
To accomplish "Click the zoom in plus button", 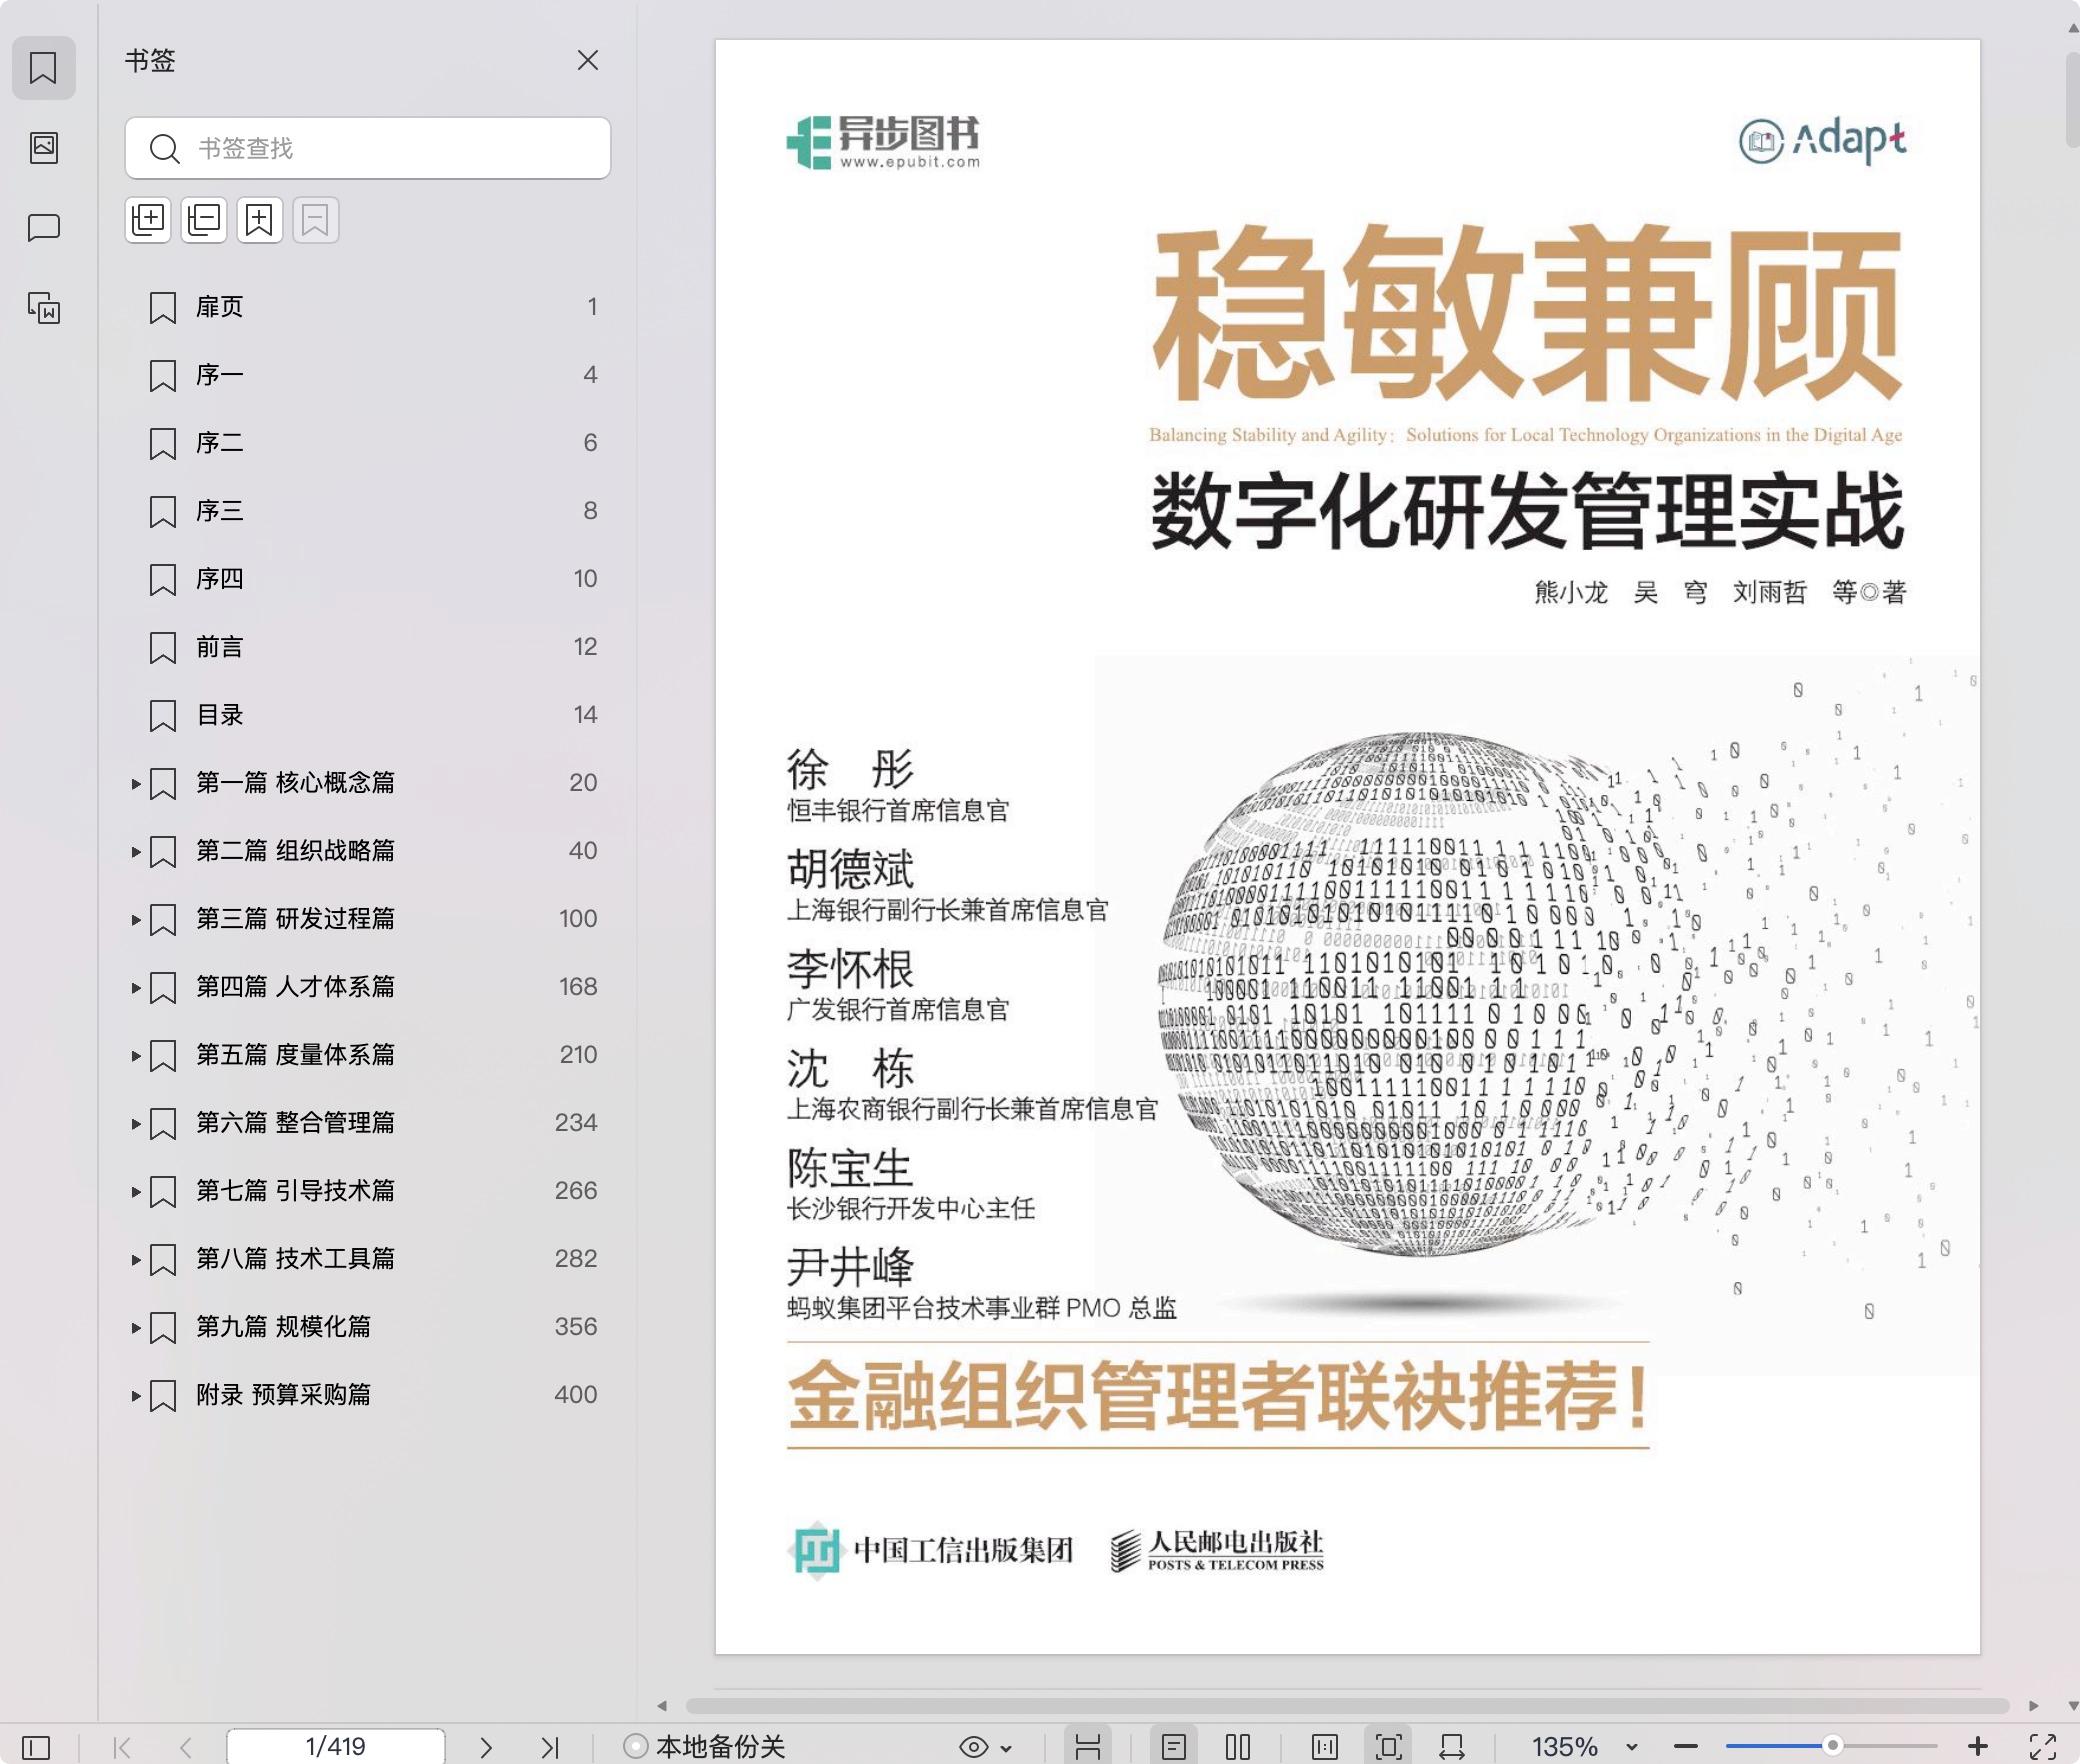I will point(1977,1747).
